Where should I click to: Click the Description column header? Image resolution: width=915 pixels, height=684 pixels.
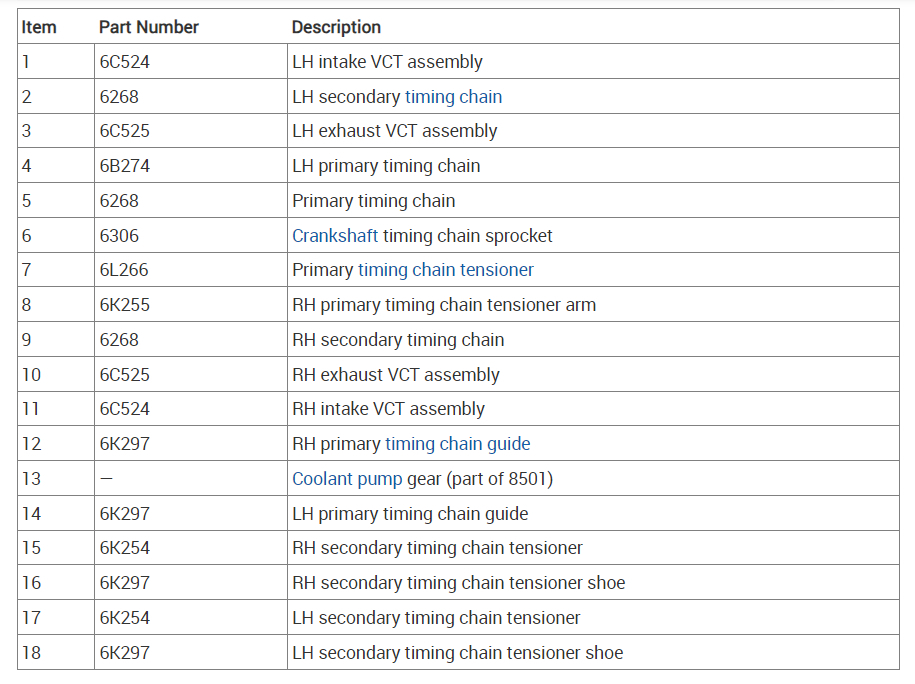(x=336, y=27)
